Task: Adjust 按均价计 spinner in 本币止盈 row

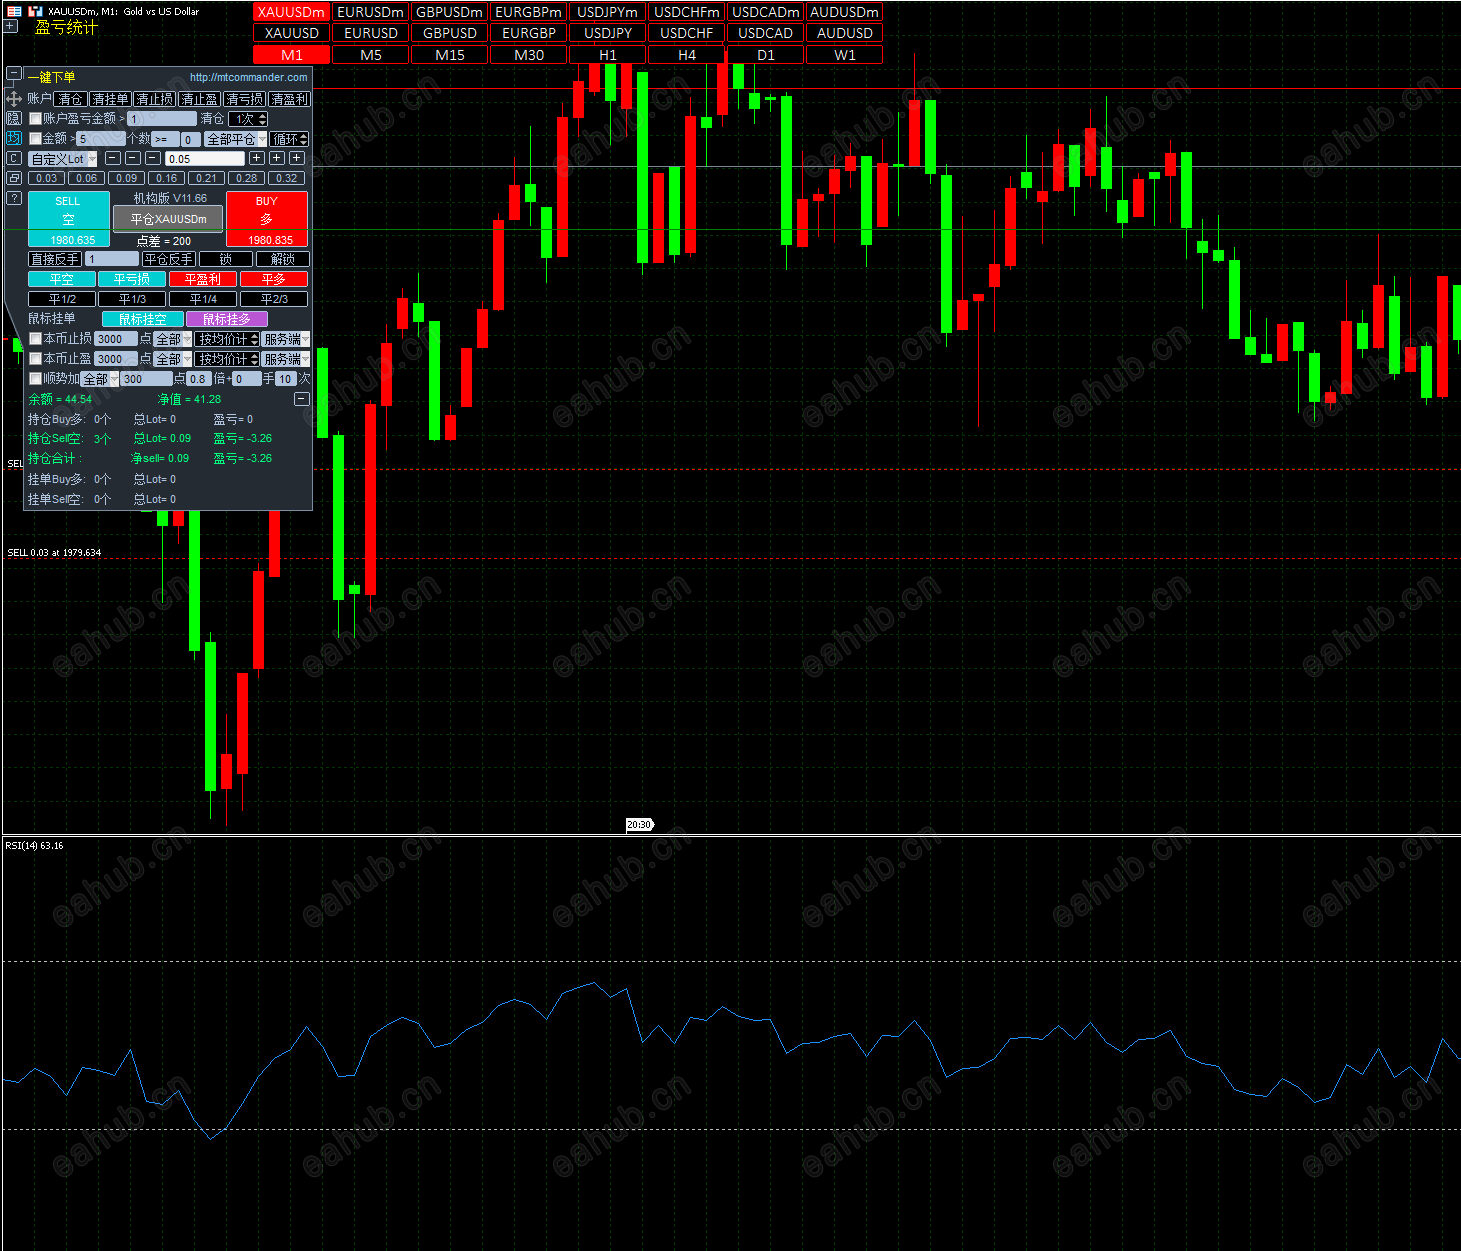Action: [227, 359]
